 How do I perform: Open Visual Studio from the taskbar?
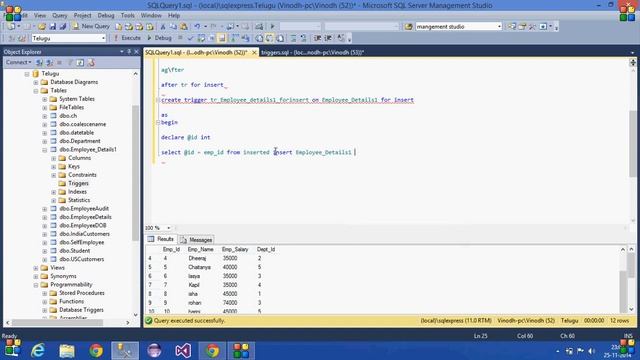[183, 351]
